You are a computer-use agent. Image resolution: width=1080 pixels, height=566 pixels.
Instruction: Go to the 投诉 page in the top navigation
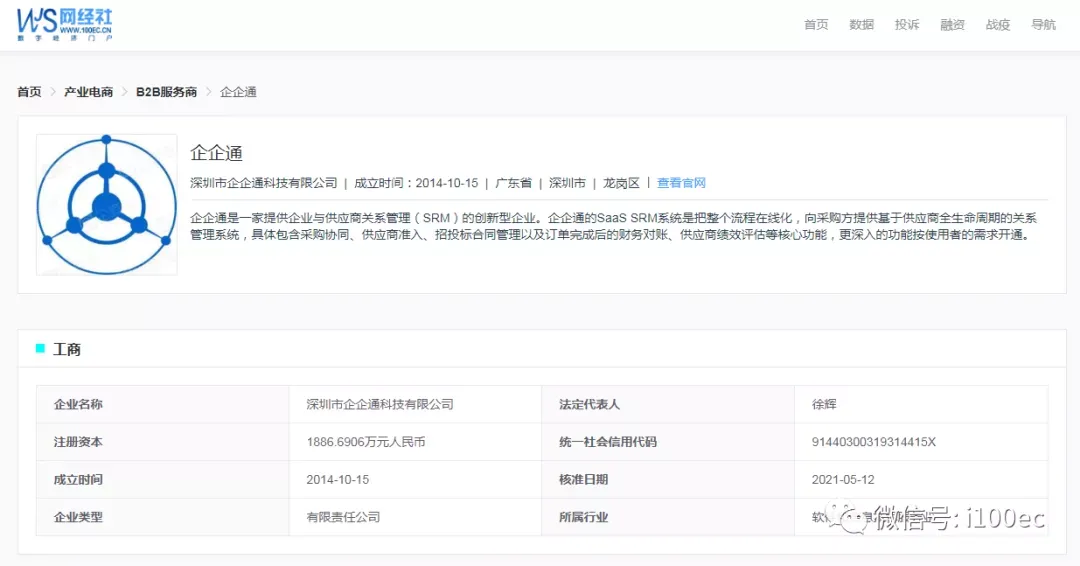(x=907, y=25)
